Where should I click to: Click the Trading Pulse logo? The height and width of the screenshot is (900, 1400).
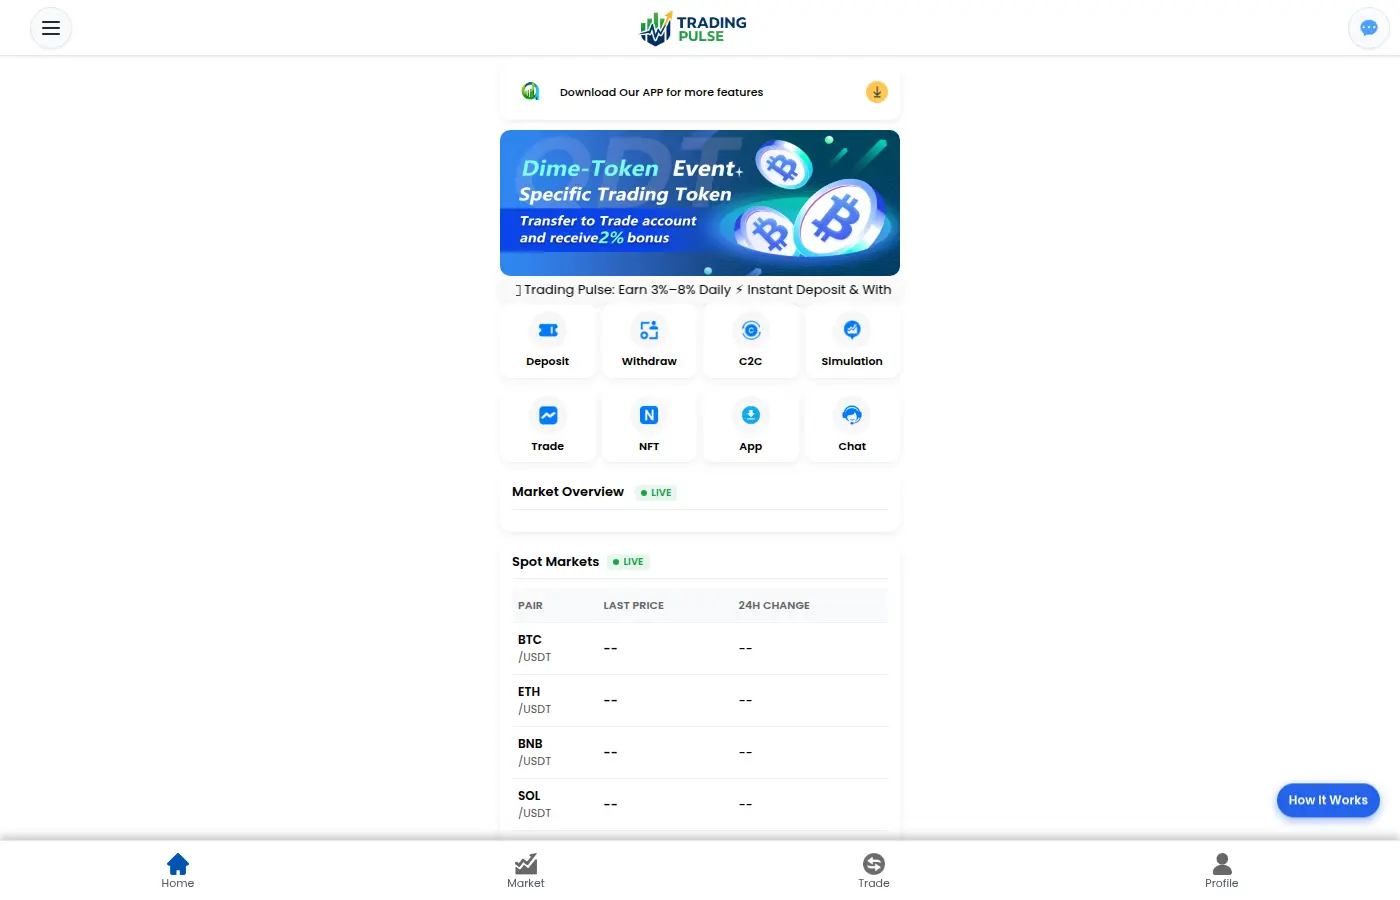[x=693, y=28]
